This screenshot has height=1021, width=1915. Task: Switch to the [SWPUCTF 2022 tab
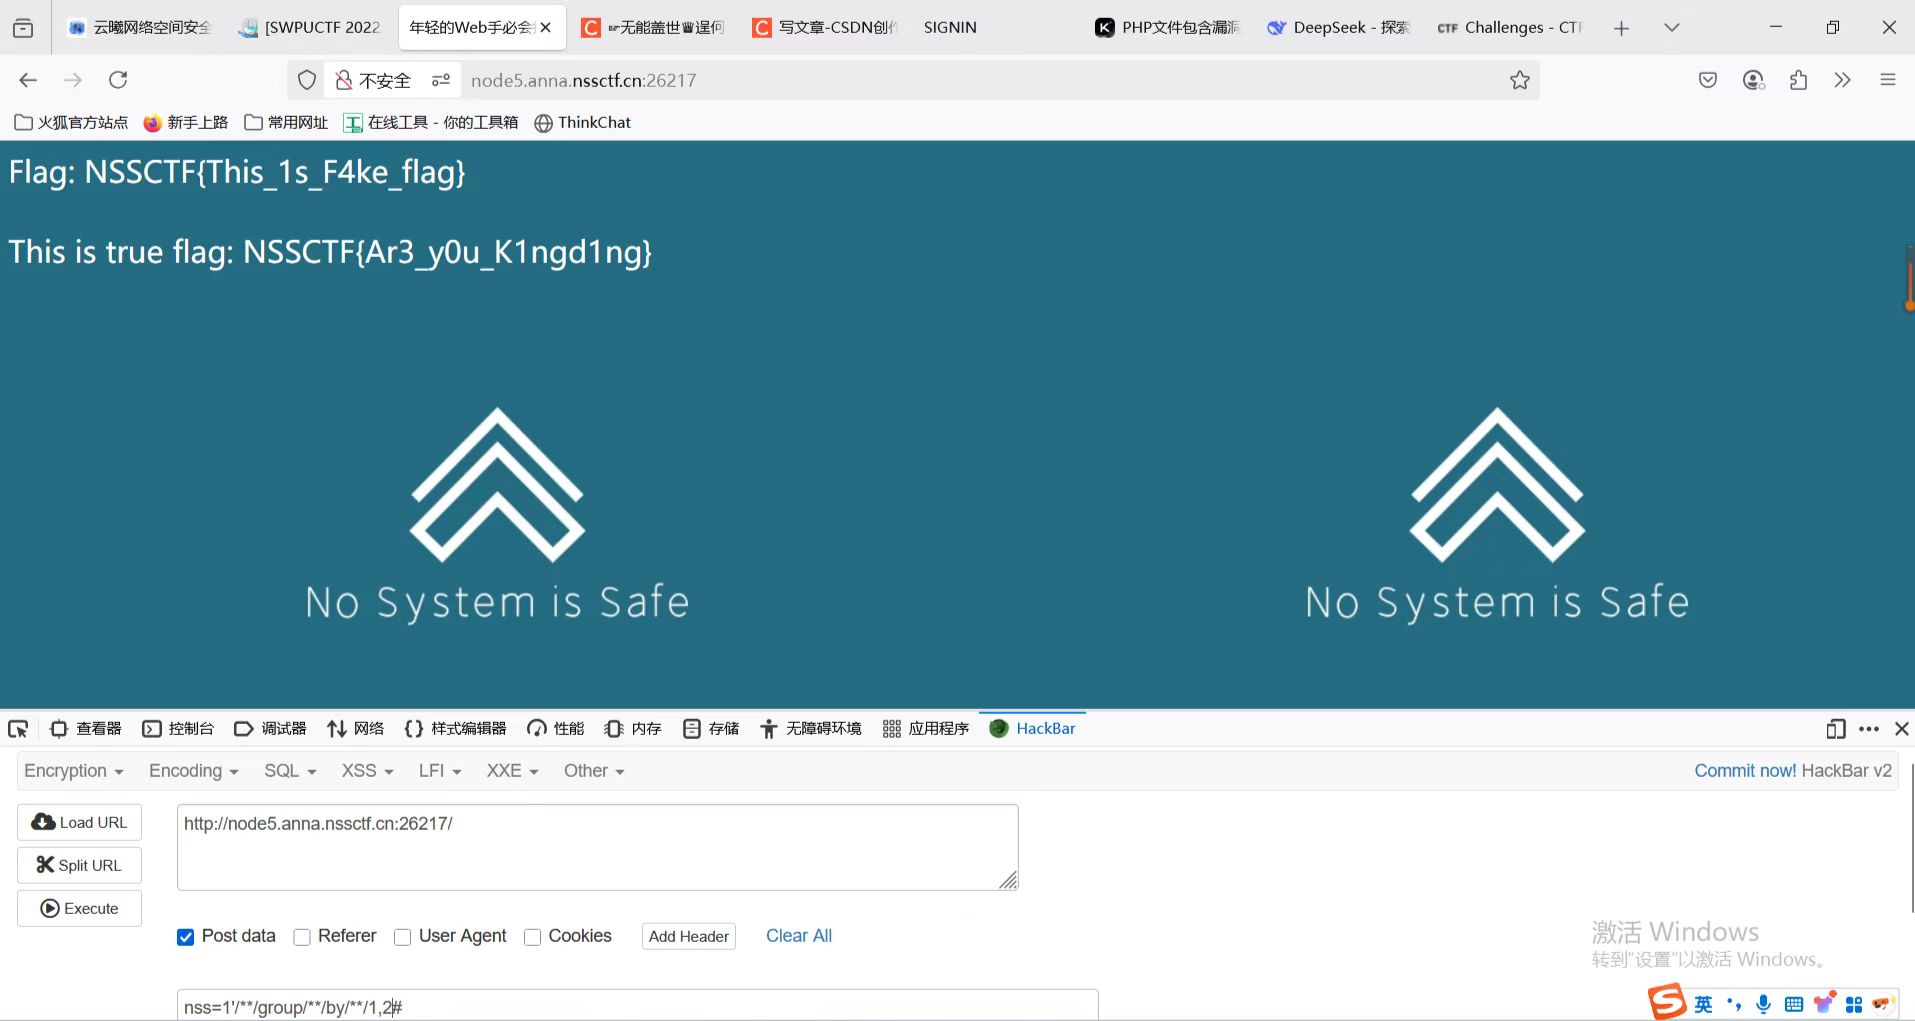coord(311,28)
